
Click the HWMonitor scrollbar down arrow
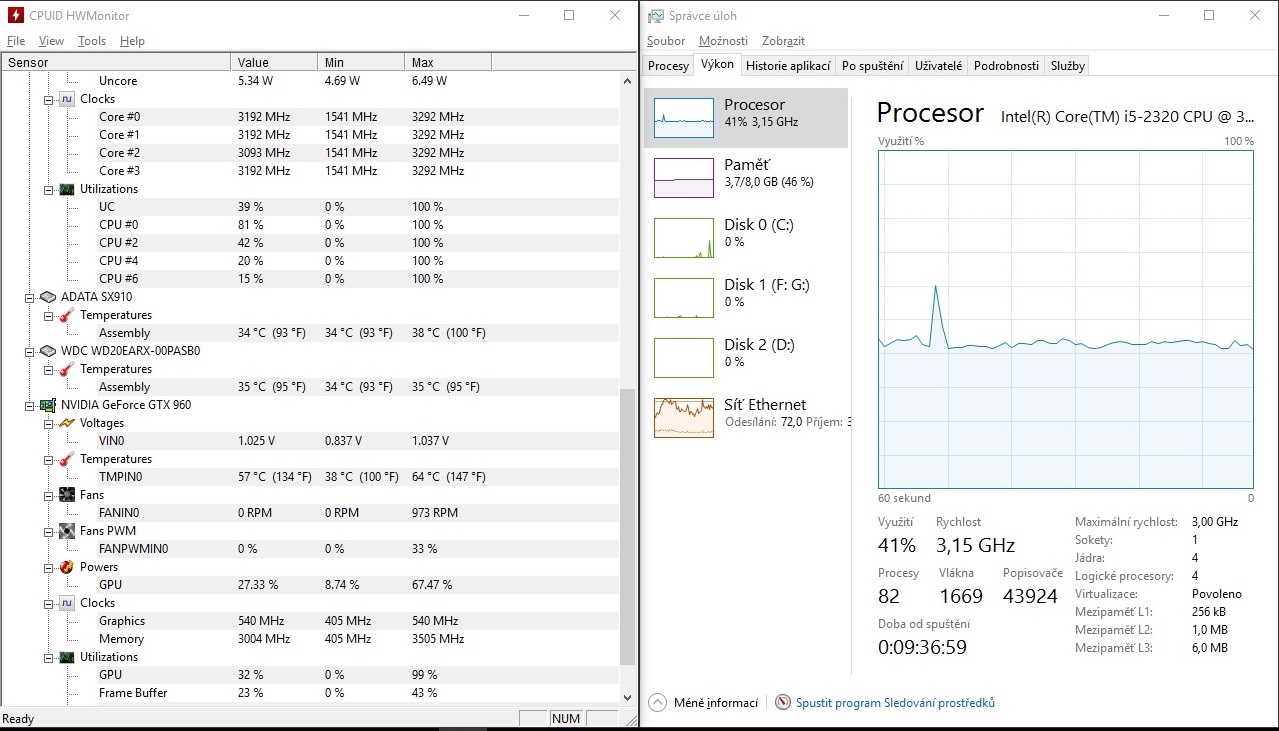628,697
